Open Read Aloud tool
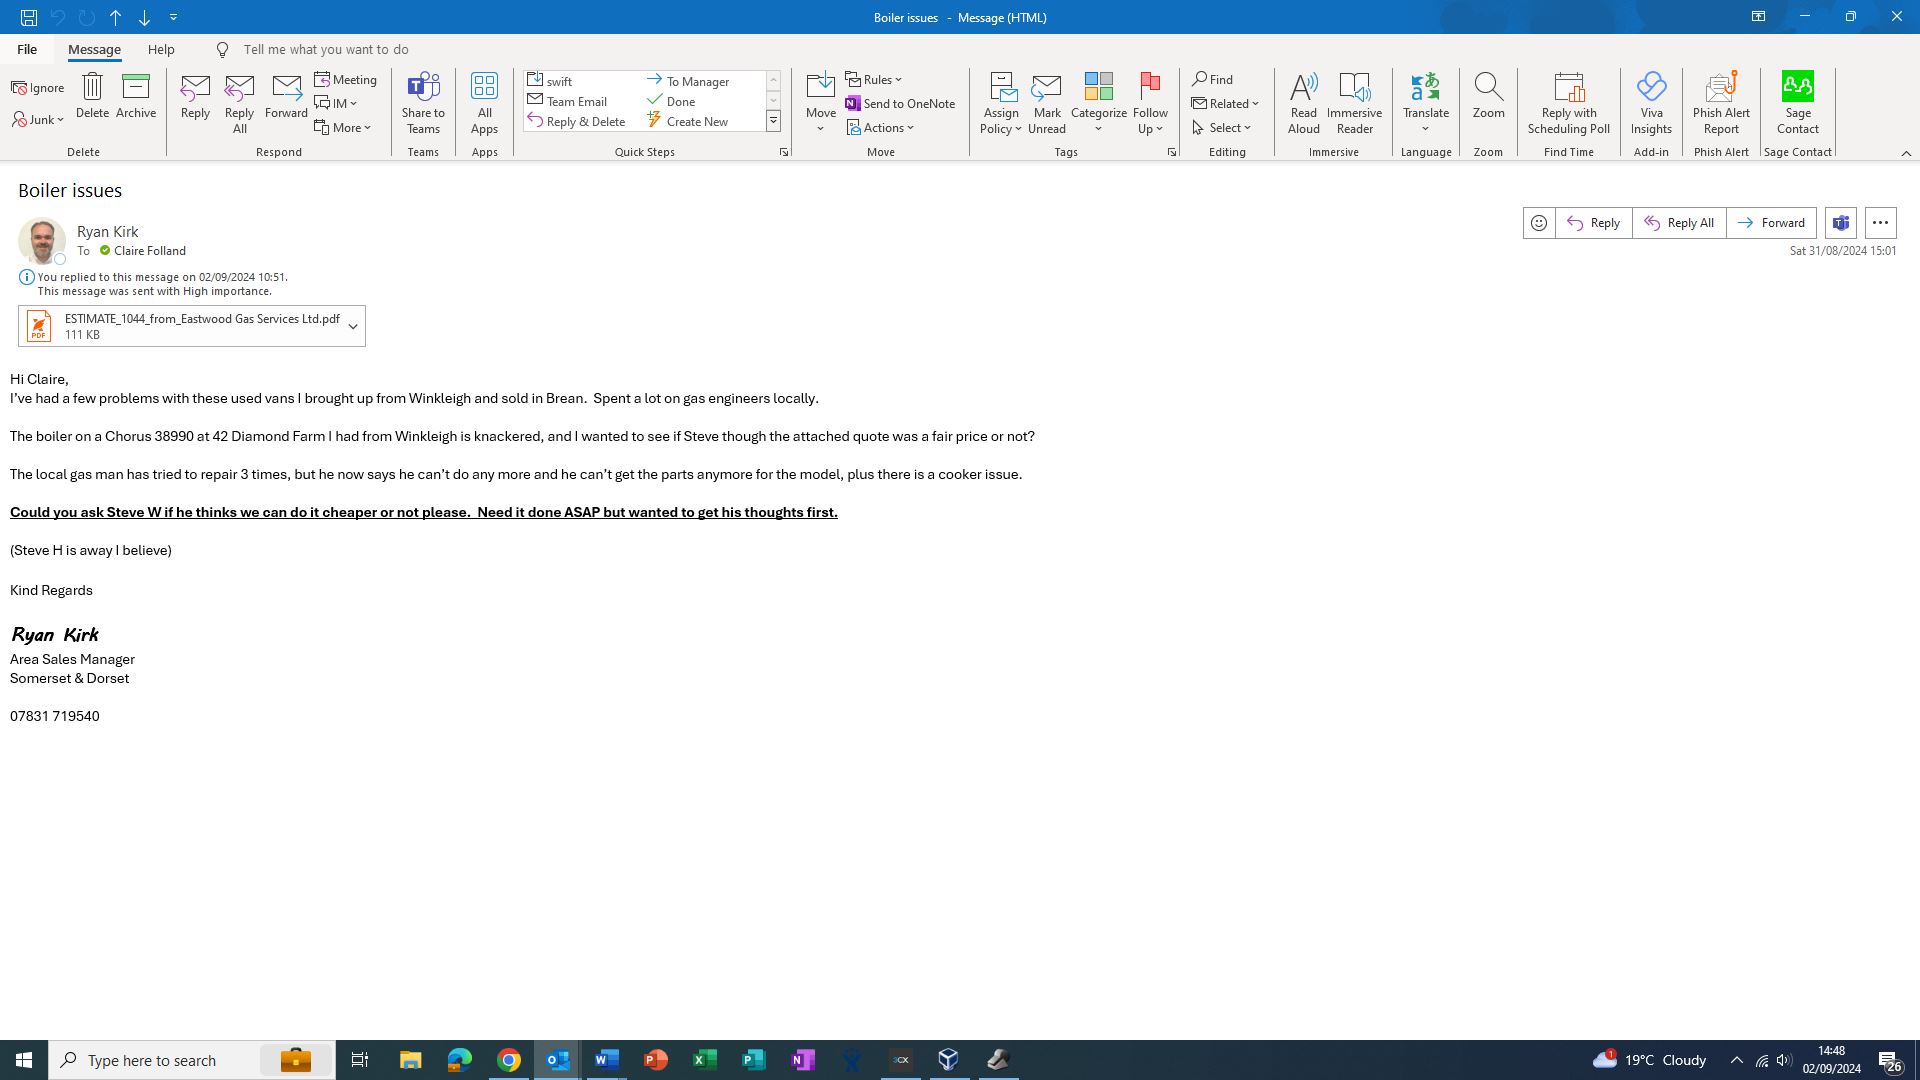Screen dimensions: 1920x1080 click(x=1303, y=102)
